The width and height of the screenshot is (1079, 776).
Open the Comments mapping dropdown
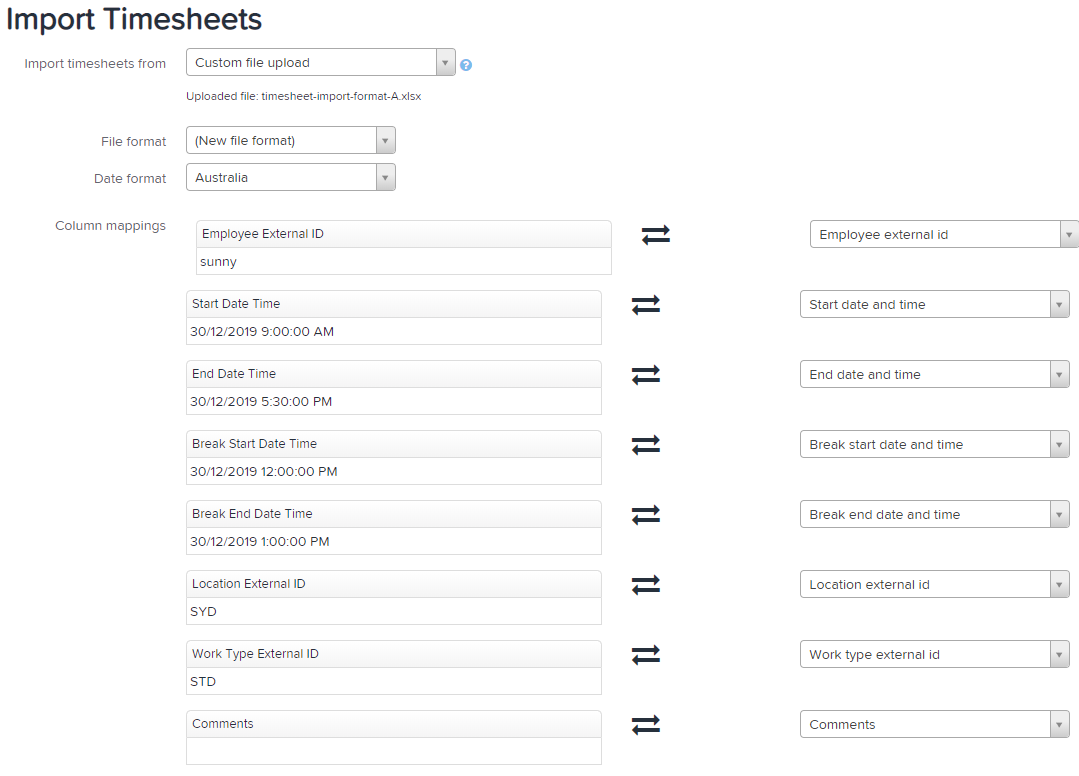click(934, 724)
